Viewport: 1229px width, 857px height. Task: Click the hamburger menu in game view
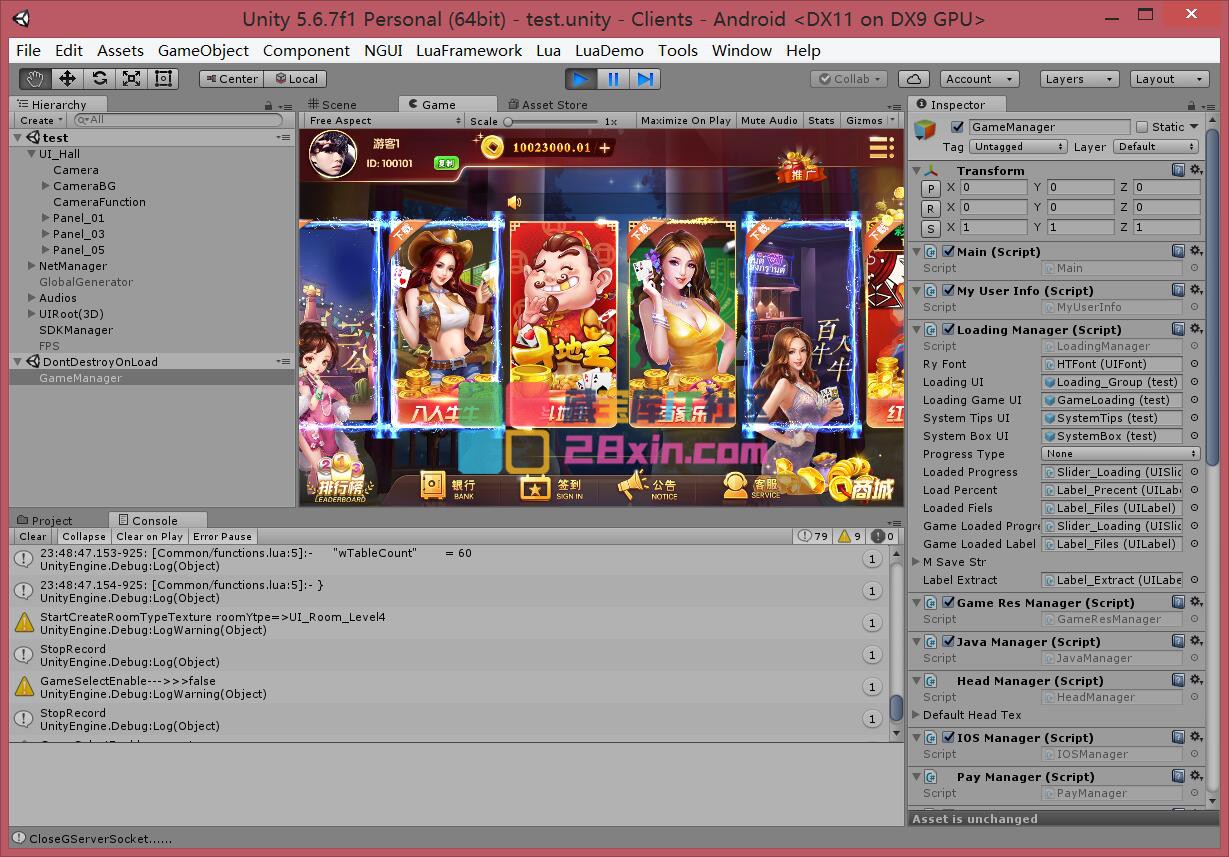881,148
